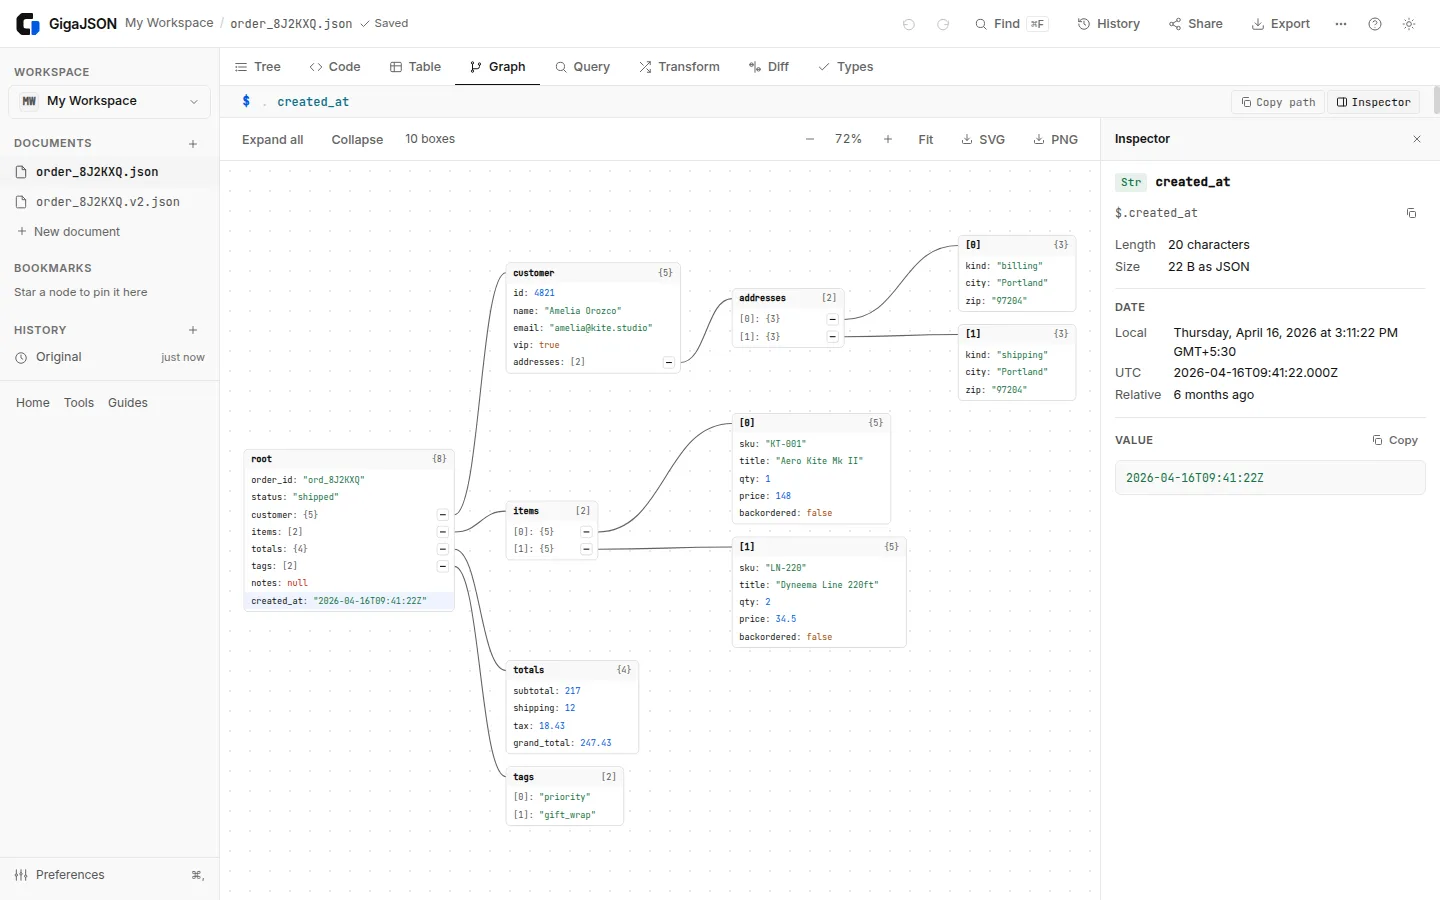This screenshot has height=900, width=1440.
Task: Copy the $.created_at path icon
Action: tap(1411, 213)
